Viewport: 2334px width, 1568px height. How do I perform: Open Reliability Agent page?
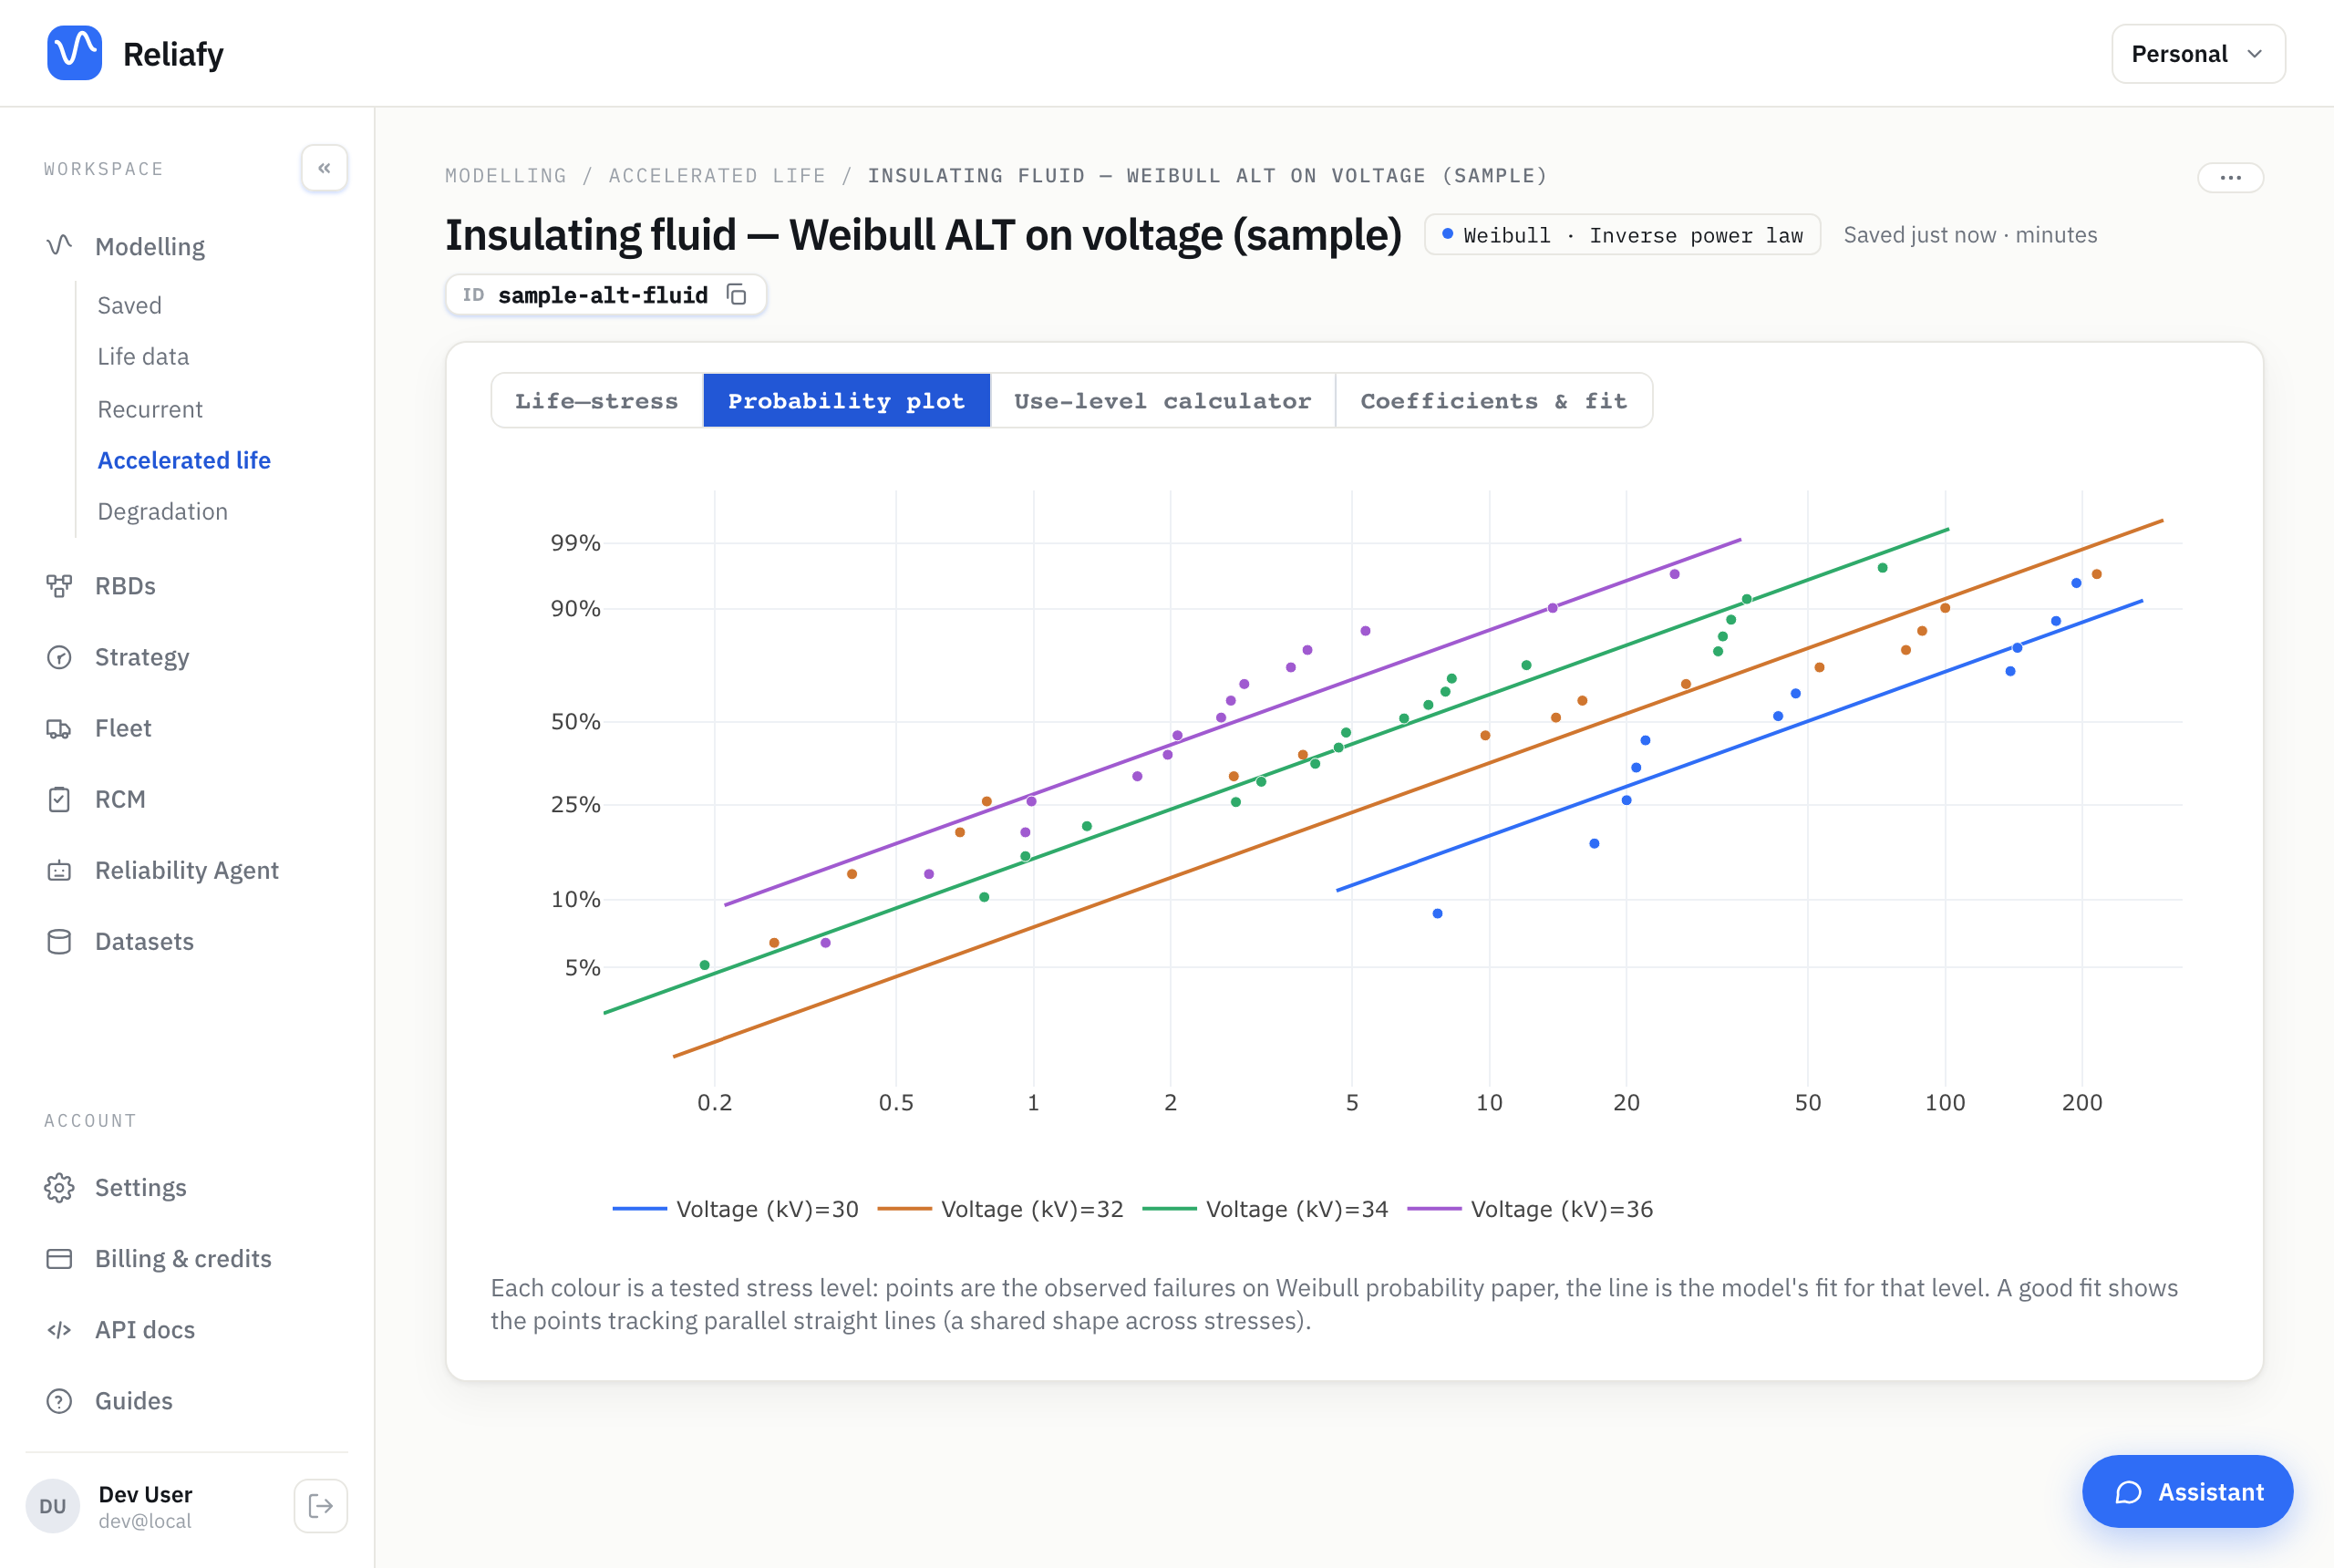(x=187, y=870)
